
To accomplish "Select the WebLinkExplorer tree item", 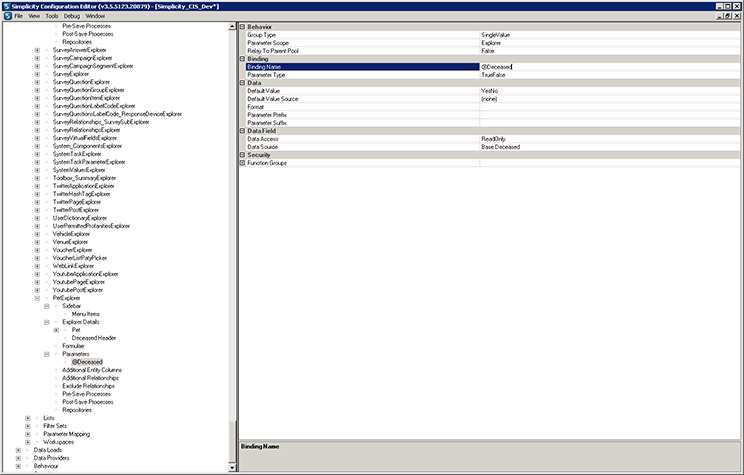I will [73, 266].
